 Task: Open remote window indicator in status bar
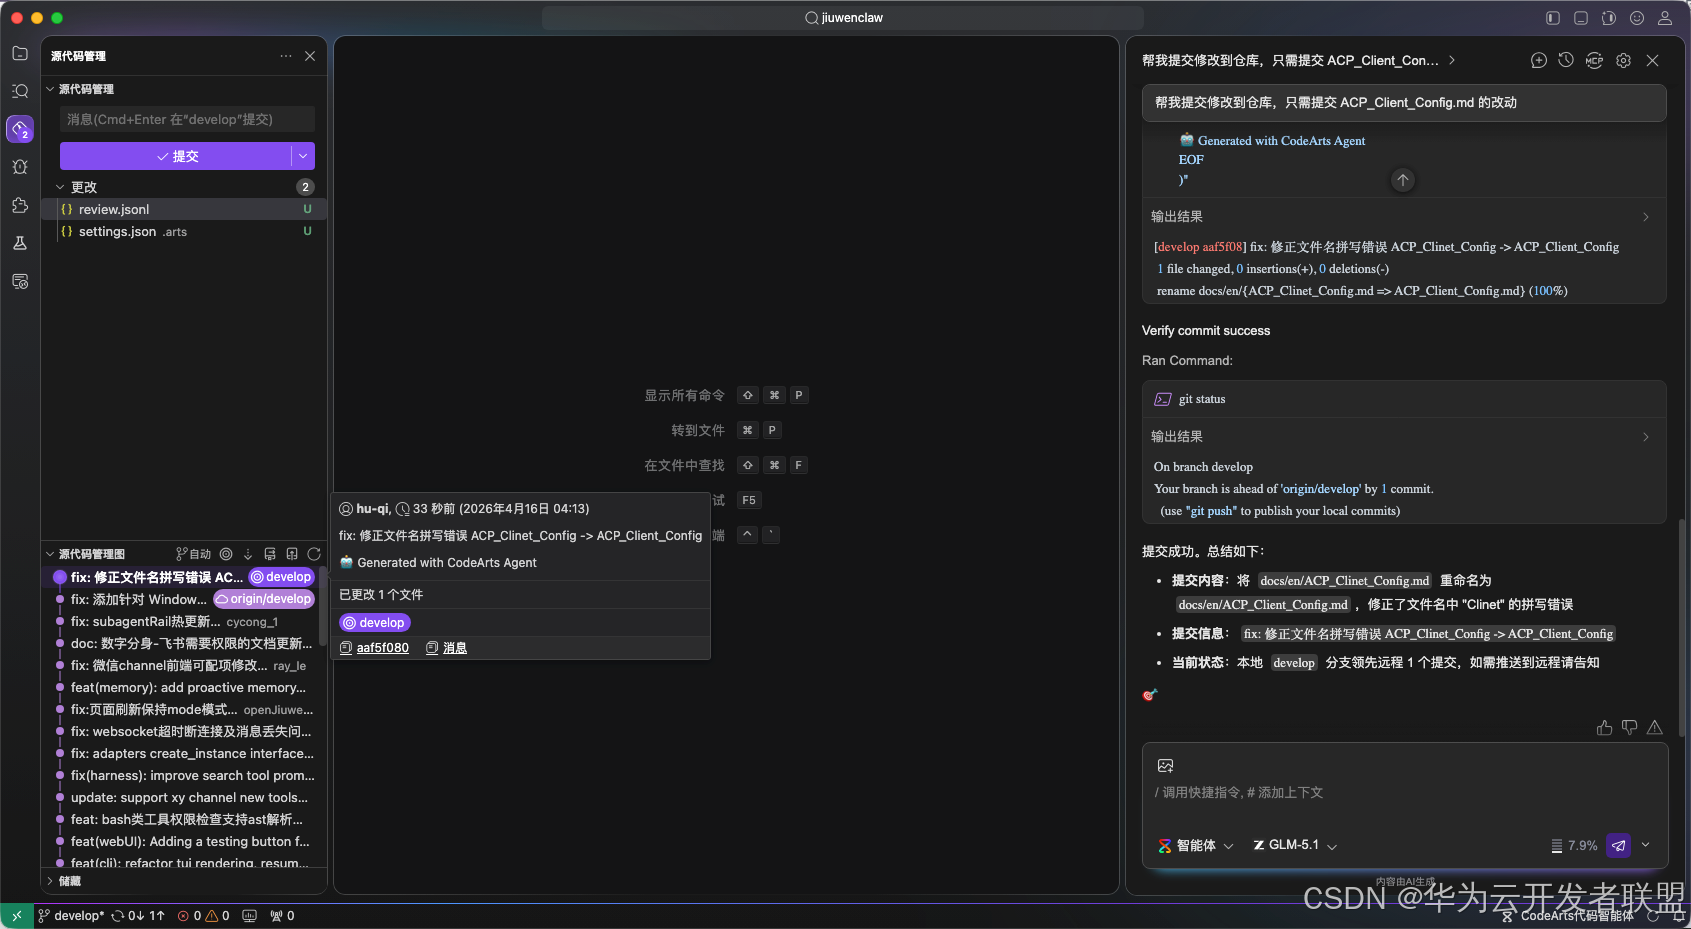(x=17, y=916)
